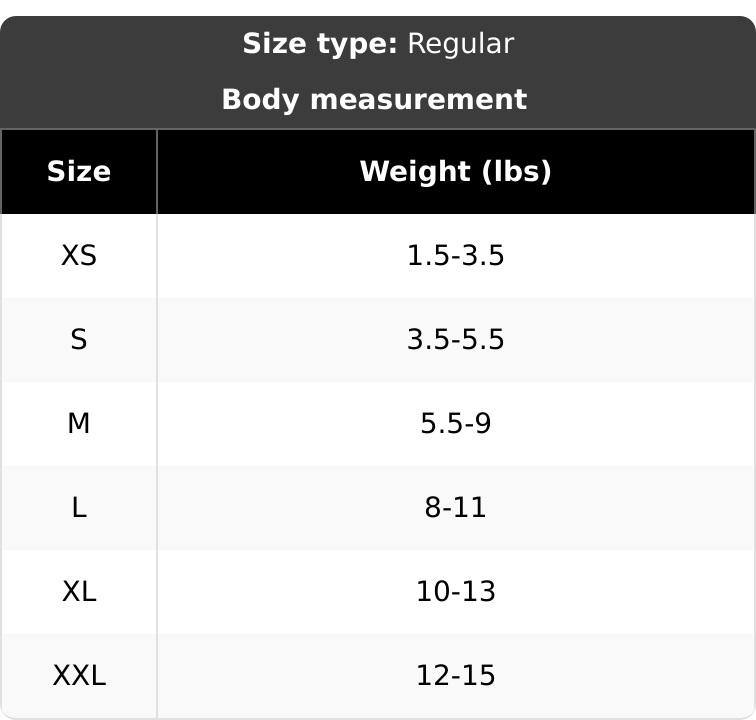Select the Body measurement title

[375, 100]
